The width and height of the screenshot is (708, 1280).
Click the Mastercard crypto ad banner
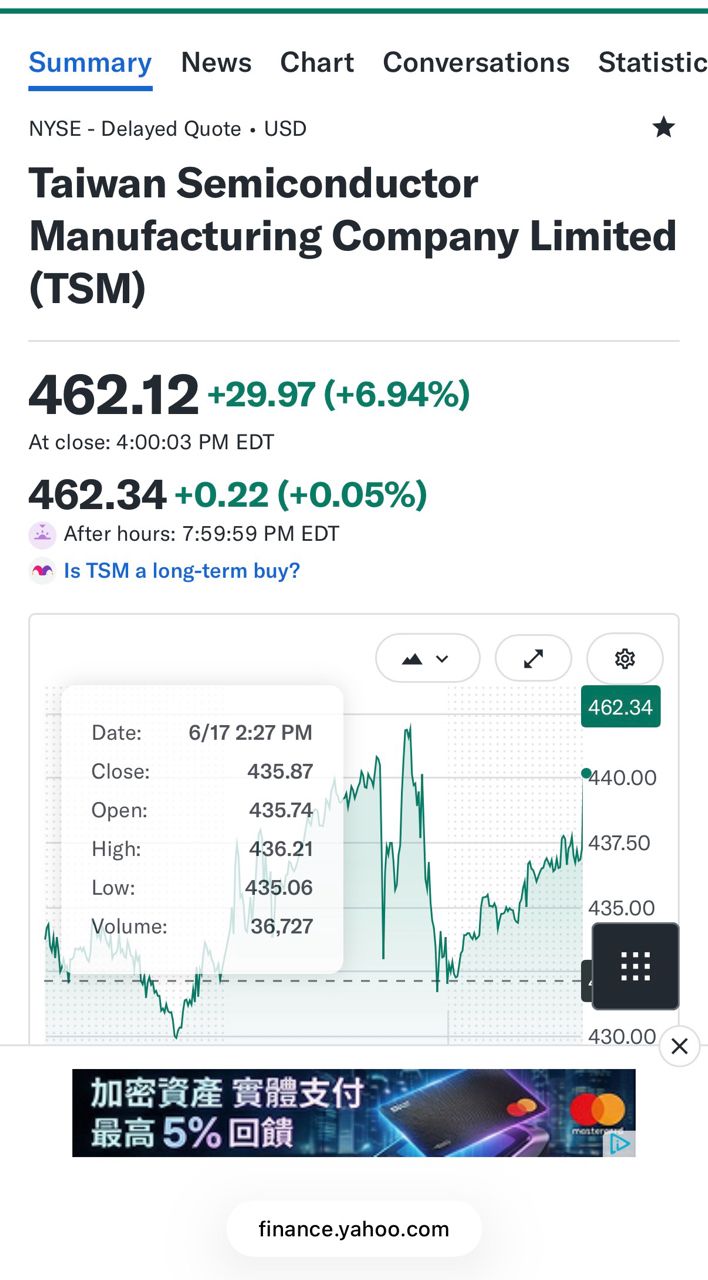354,1113
